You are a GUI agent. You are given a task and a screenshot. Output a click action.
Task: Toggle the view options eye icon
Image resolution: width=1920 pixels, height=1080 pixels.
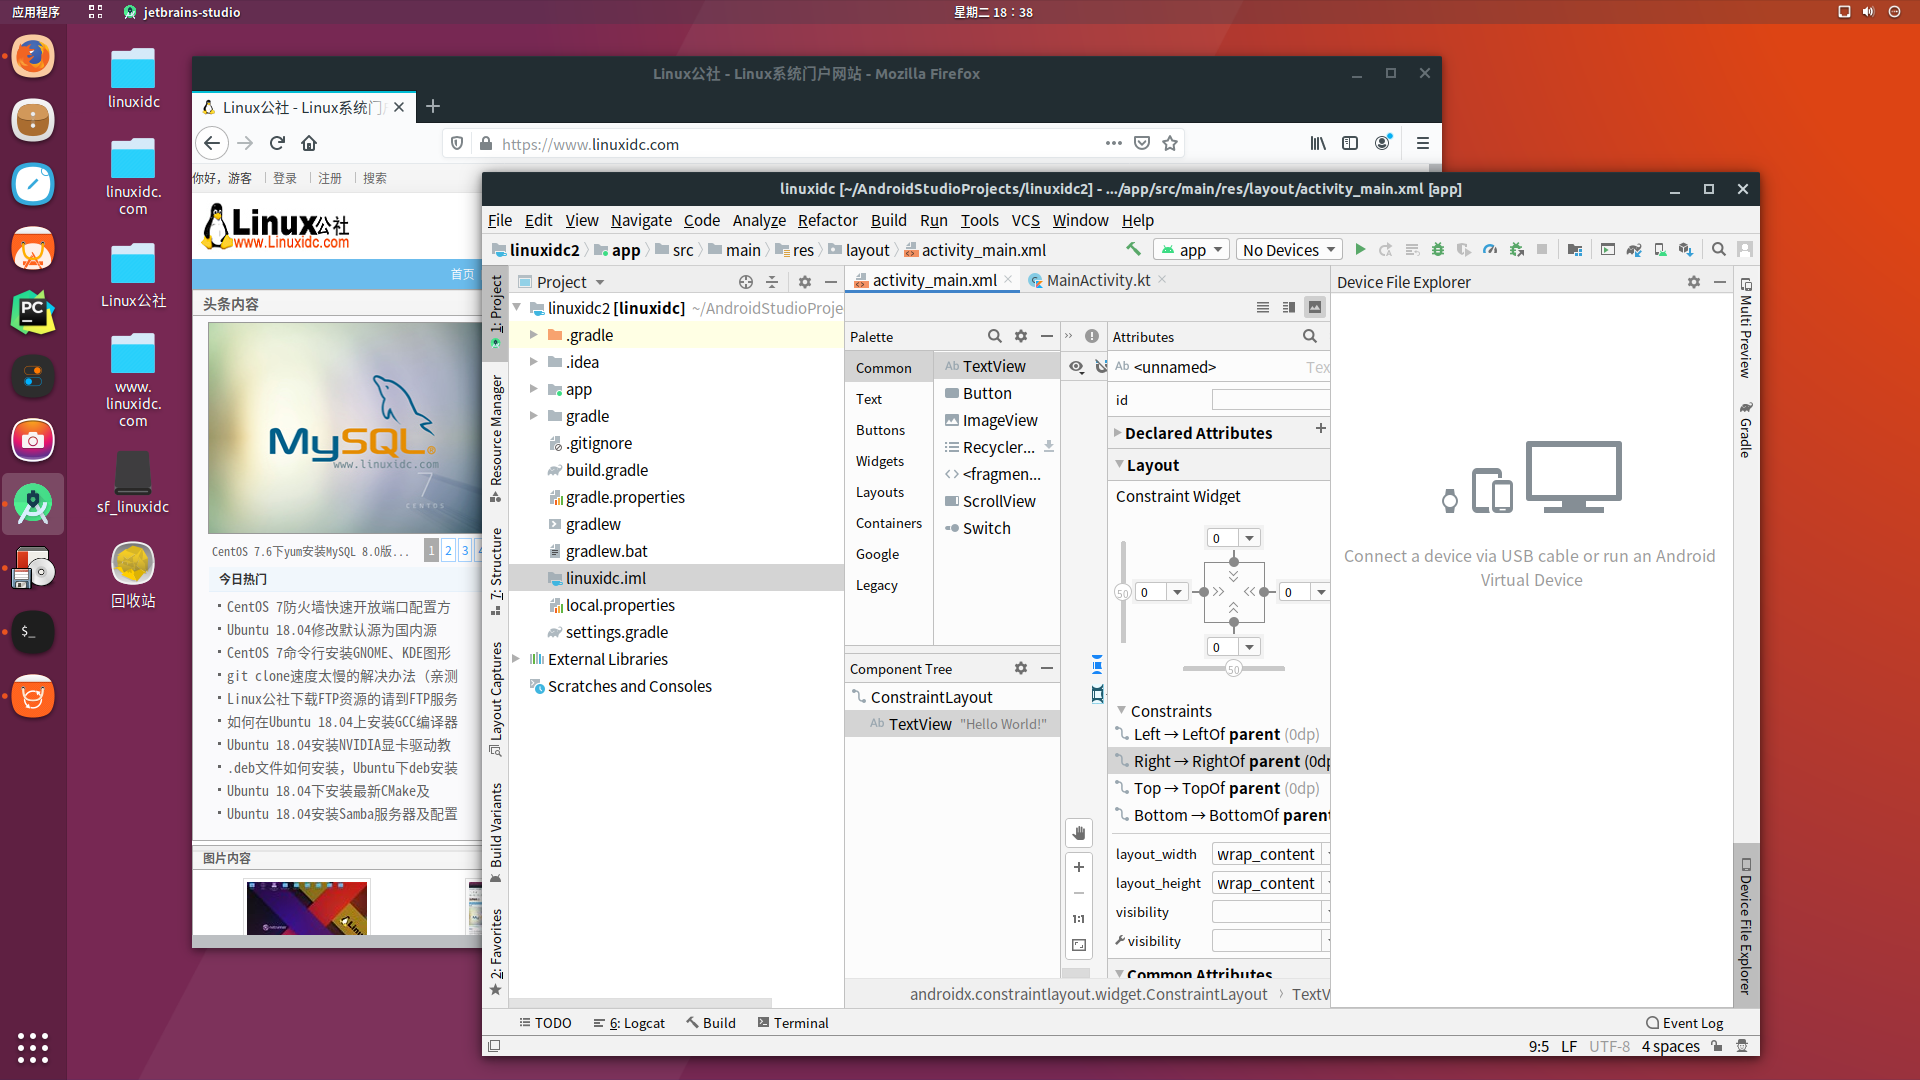1076,367
